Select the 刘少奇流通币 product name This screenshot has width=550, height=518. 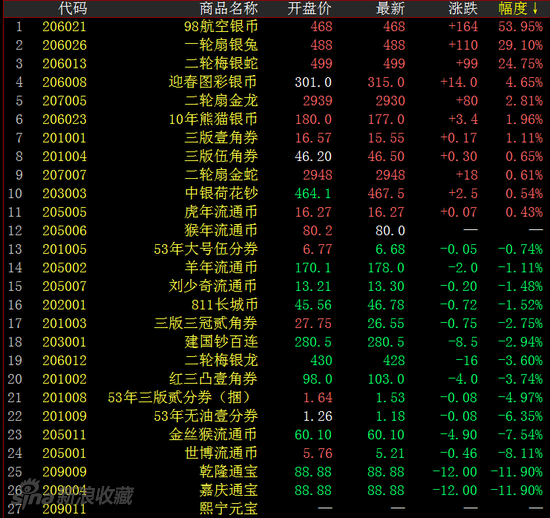tap(213, 287)
